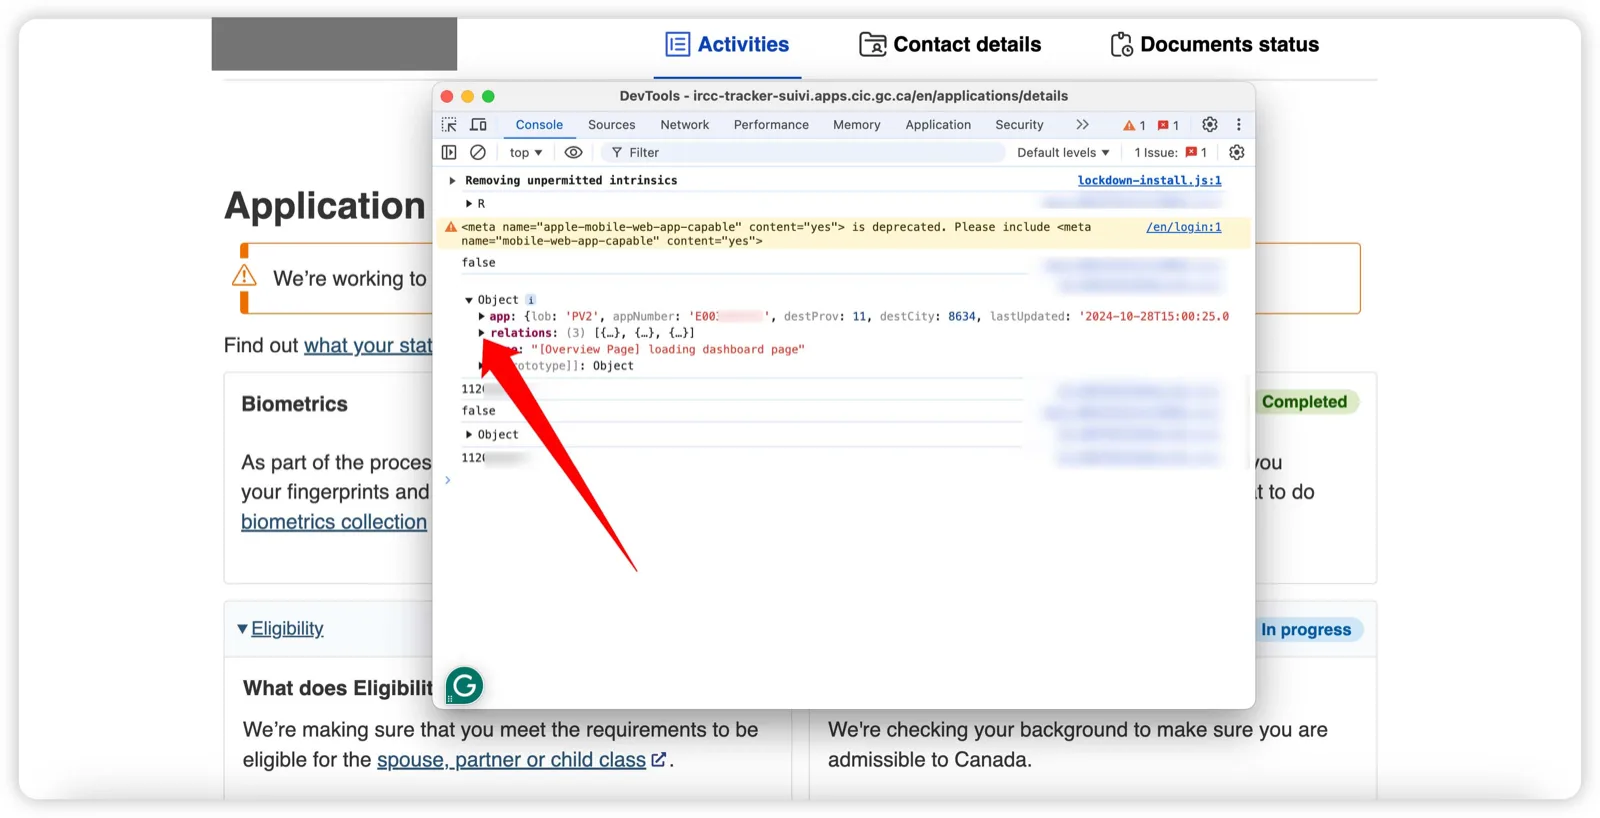This screenshot has width=1600, height=818.
Task: Switch to the Network tab
Action: point(685,125)
